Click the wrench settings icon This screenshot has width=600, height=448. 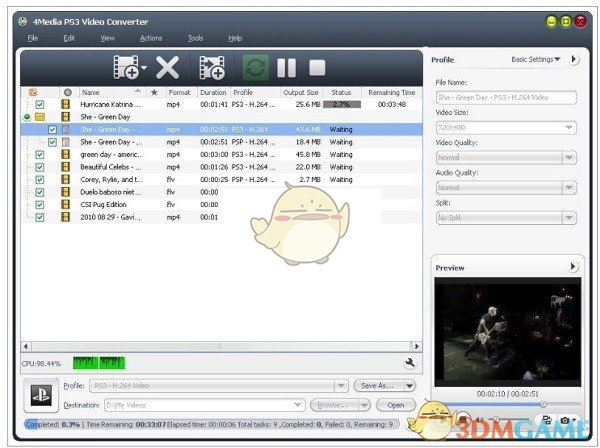410,362
